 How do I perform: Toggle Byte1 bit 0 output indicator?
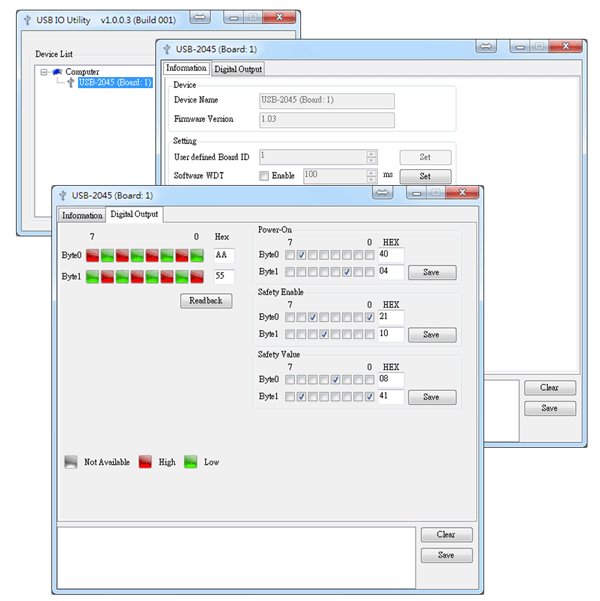pyautogui.click(x=197, y=277)
